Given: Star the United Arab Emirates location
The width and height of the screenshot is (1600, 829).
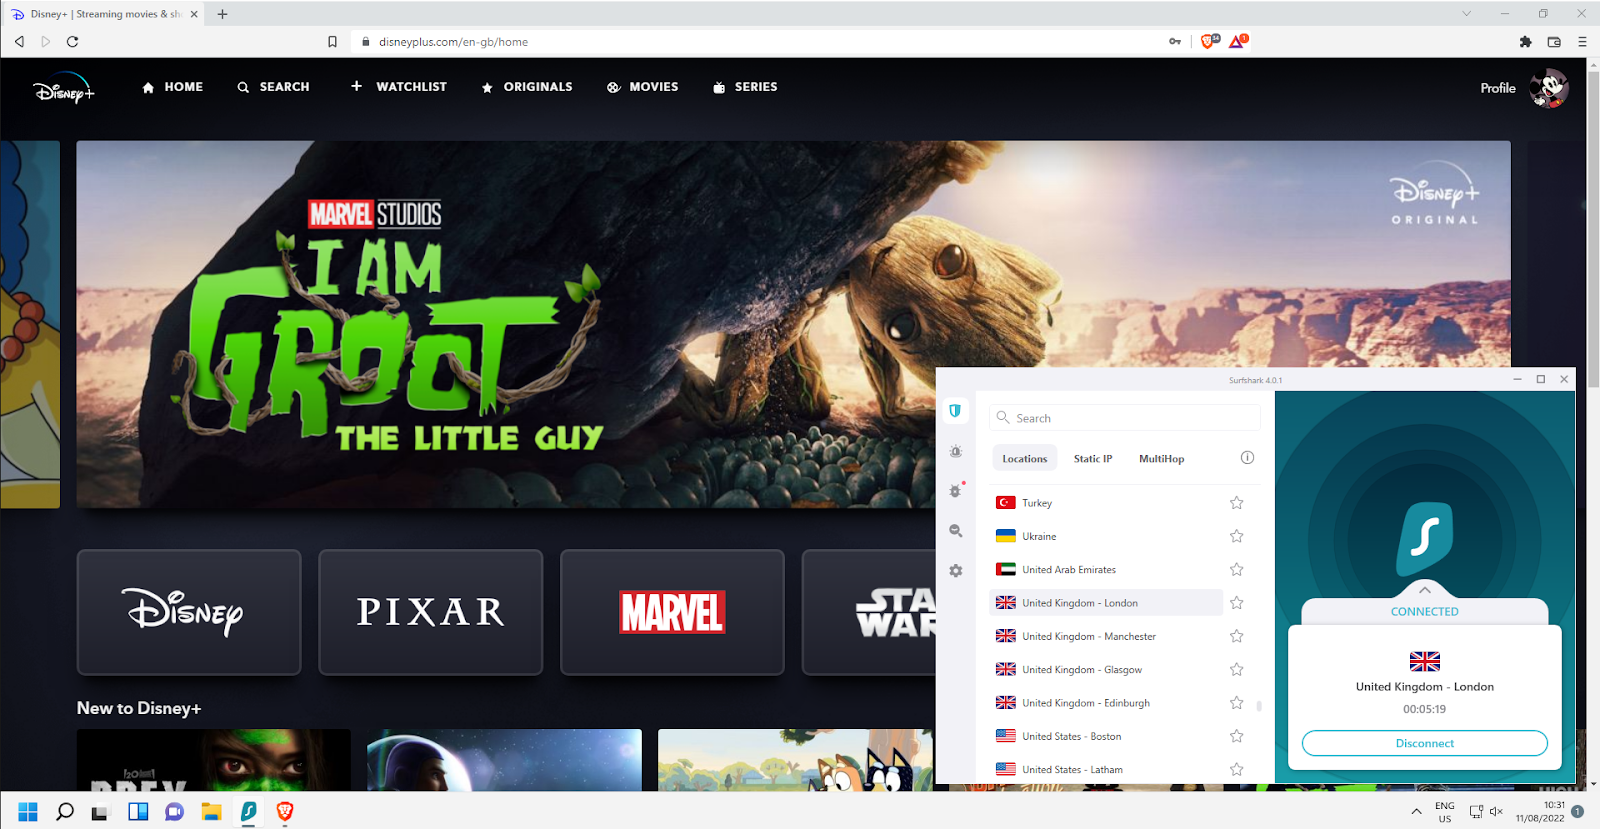Looking at the screenshot, I should [1237, 570].
